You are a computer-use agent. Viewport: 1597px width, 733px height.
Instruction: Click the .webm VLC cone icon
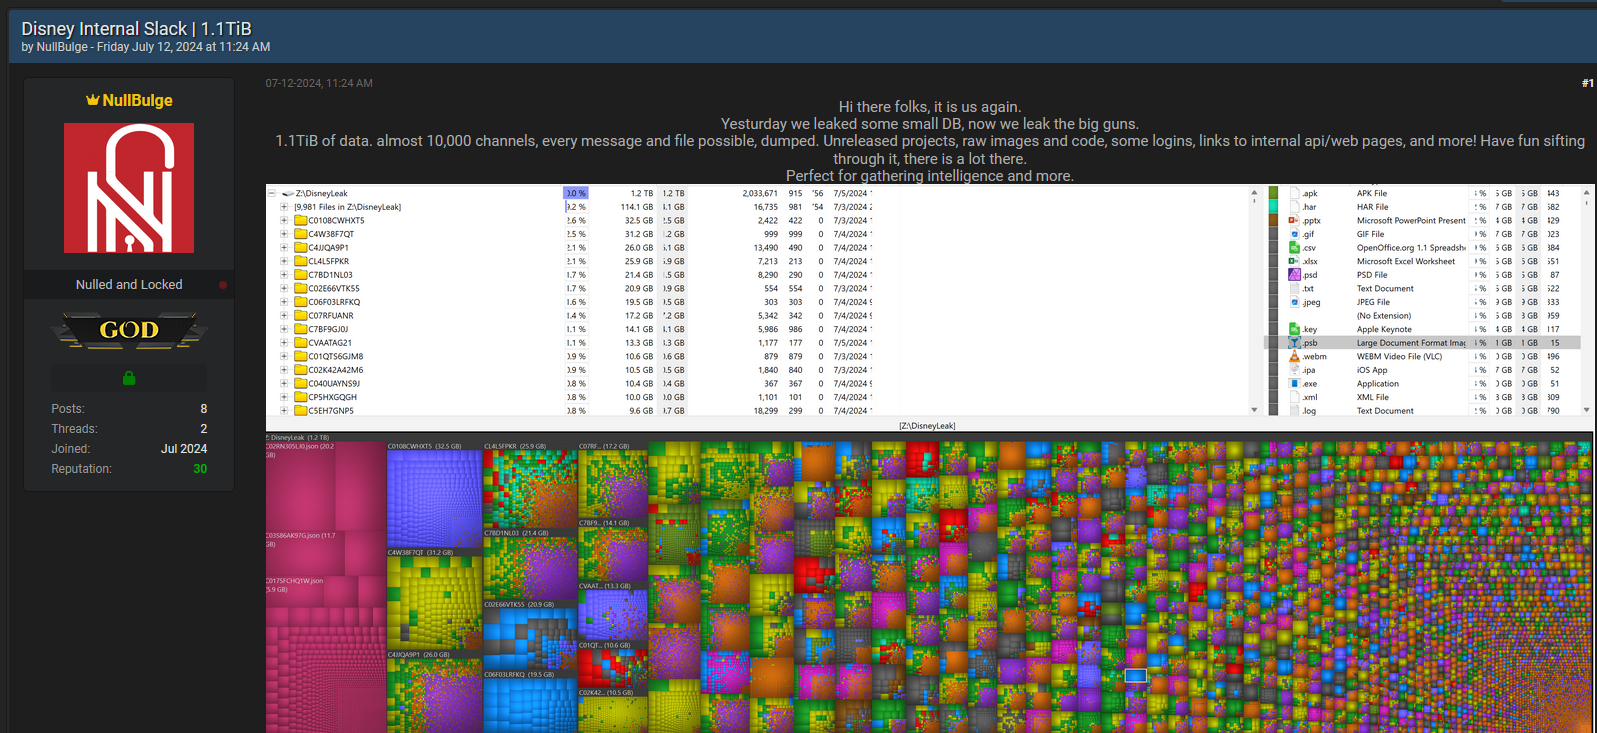[x=1294, y=356]
